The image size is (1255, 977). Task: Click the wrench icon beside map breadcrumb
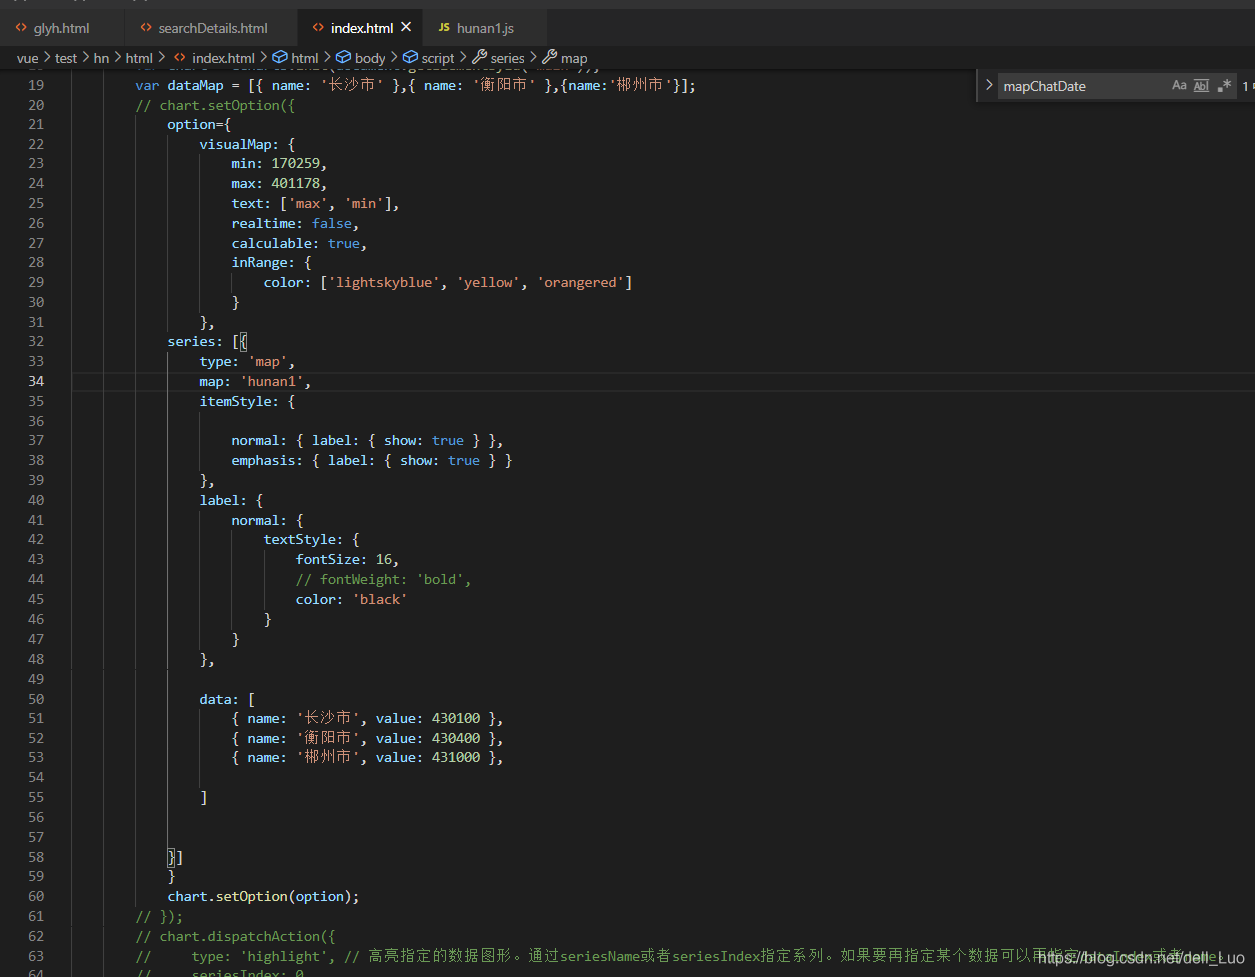[x=549, y=58]
